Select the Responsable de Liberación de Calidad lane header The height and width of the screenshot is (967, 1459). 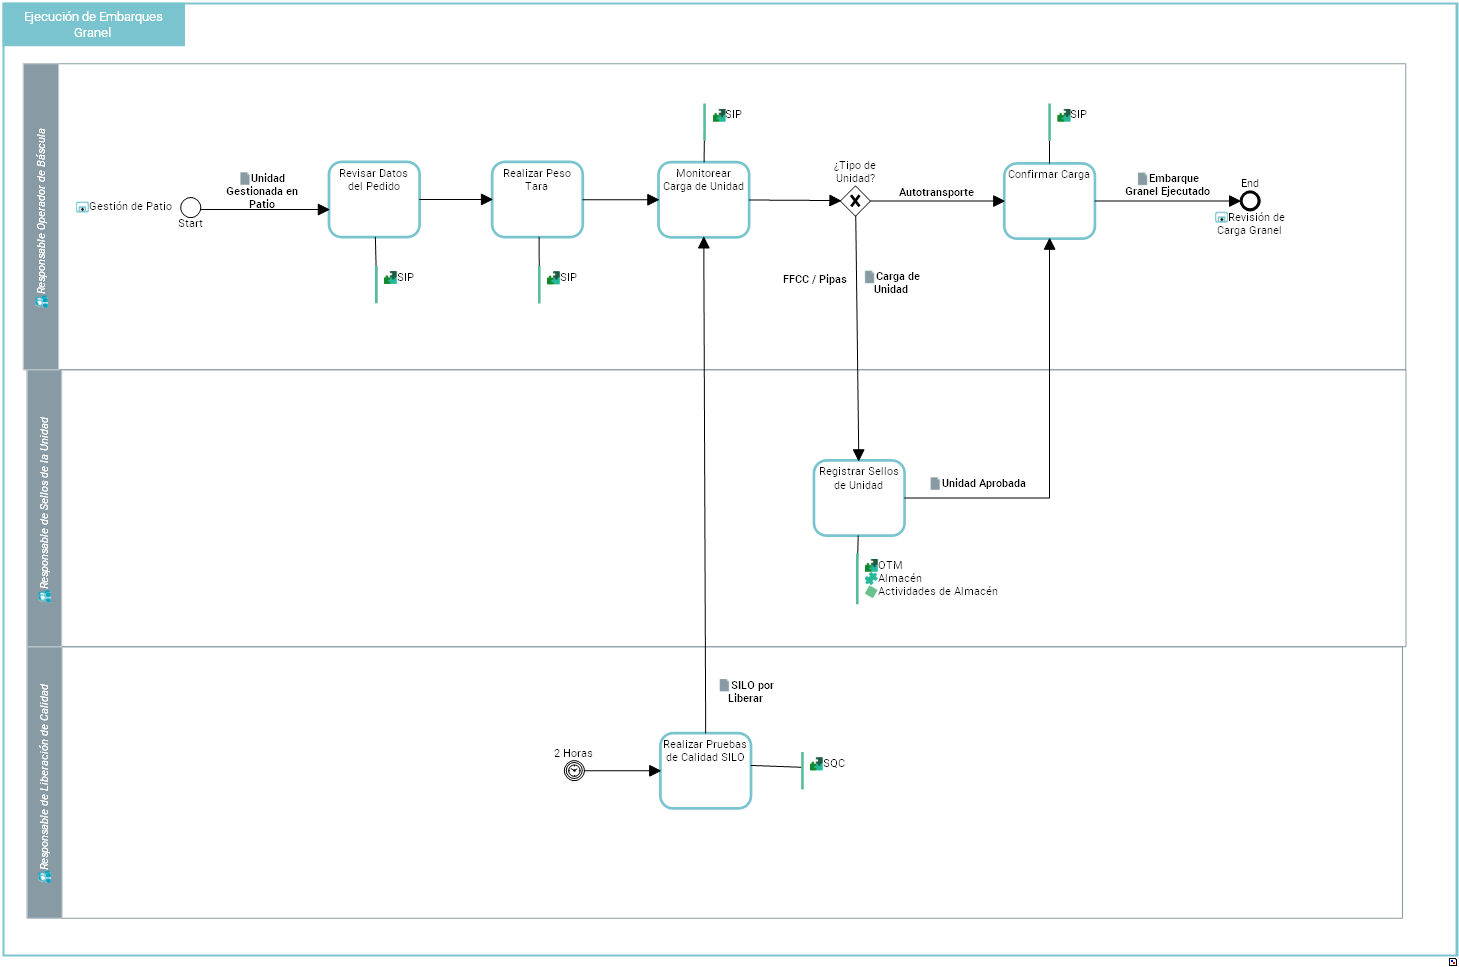(44, 782)
